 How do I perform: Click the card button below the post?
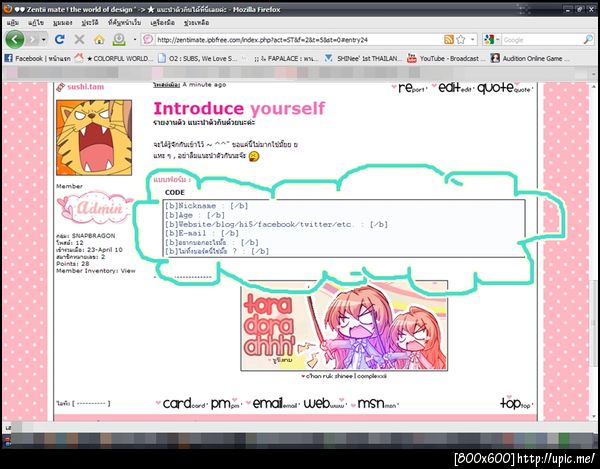[x=183, y=404]
